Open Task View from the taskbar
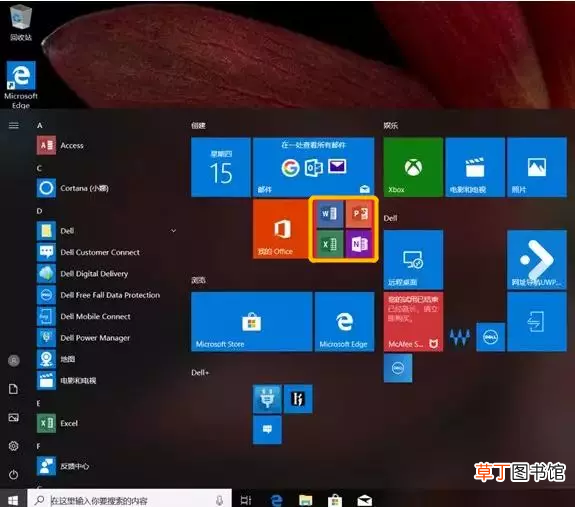 click(x=246, y=500)
